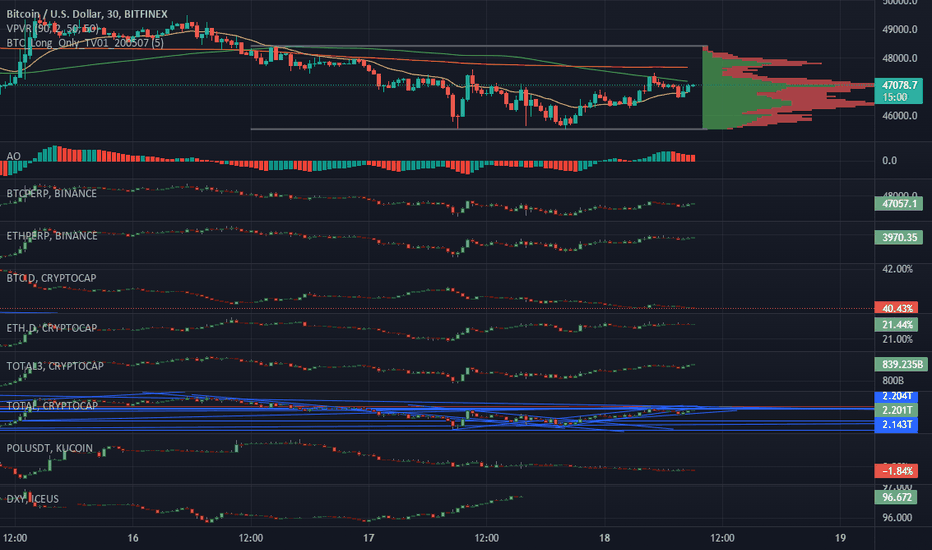
Task: Click the 800B axis label
Action: tap(893, 381)
